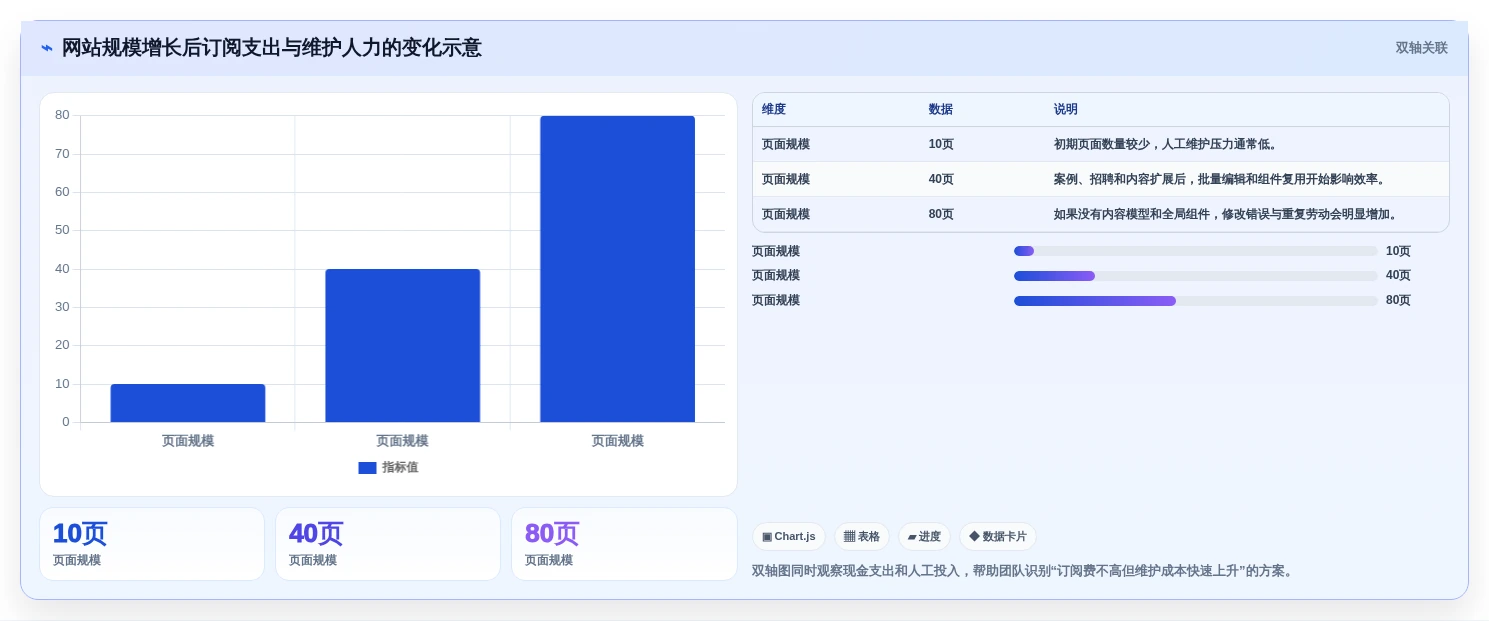The height and width of the screenshot is (621, 1489).
Task: Click the Chart.js tag chip
Action: coord(789,536)
